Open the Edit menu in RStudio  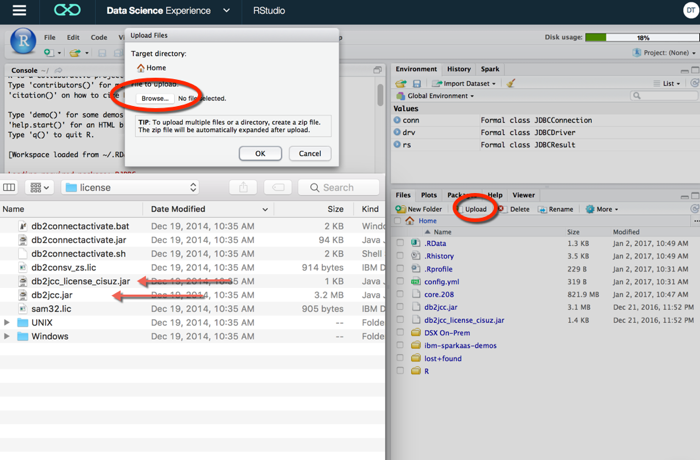73,37
